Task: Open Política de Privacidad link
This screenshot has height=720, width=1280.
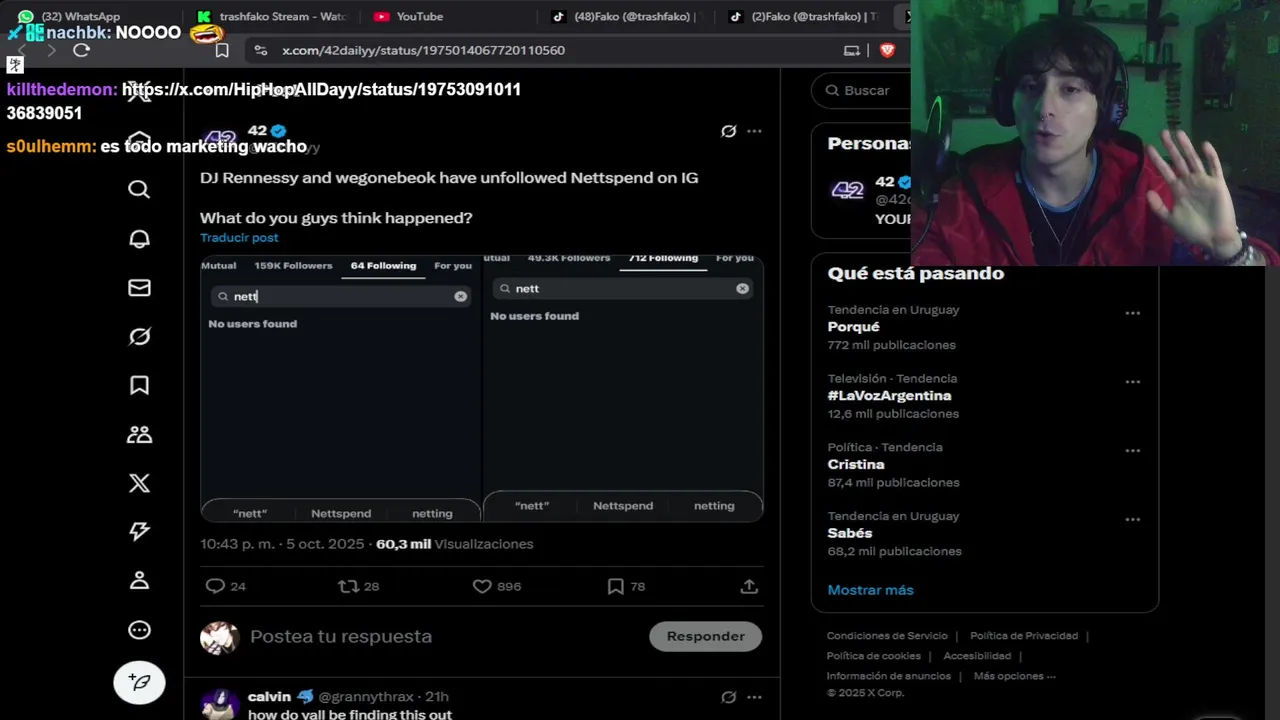Action: (x=1024, y=636)
